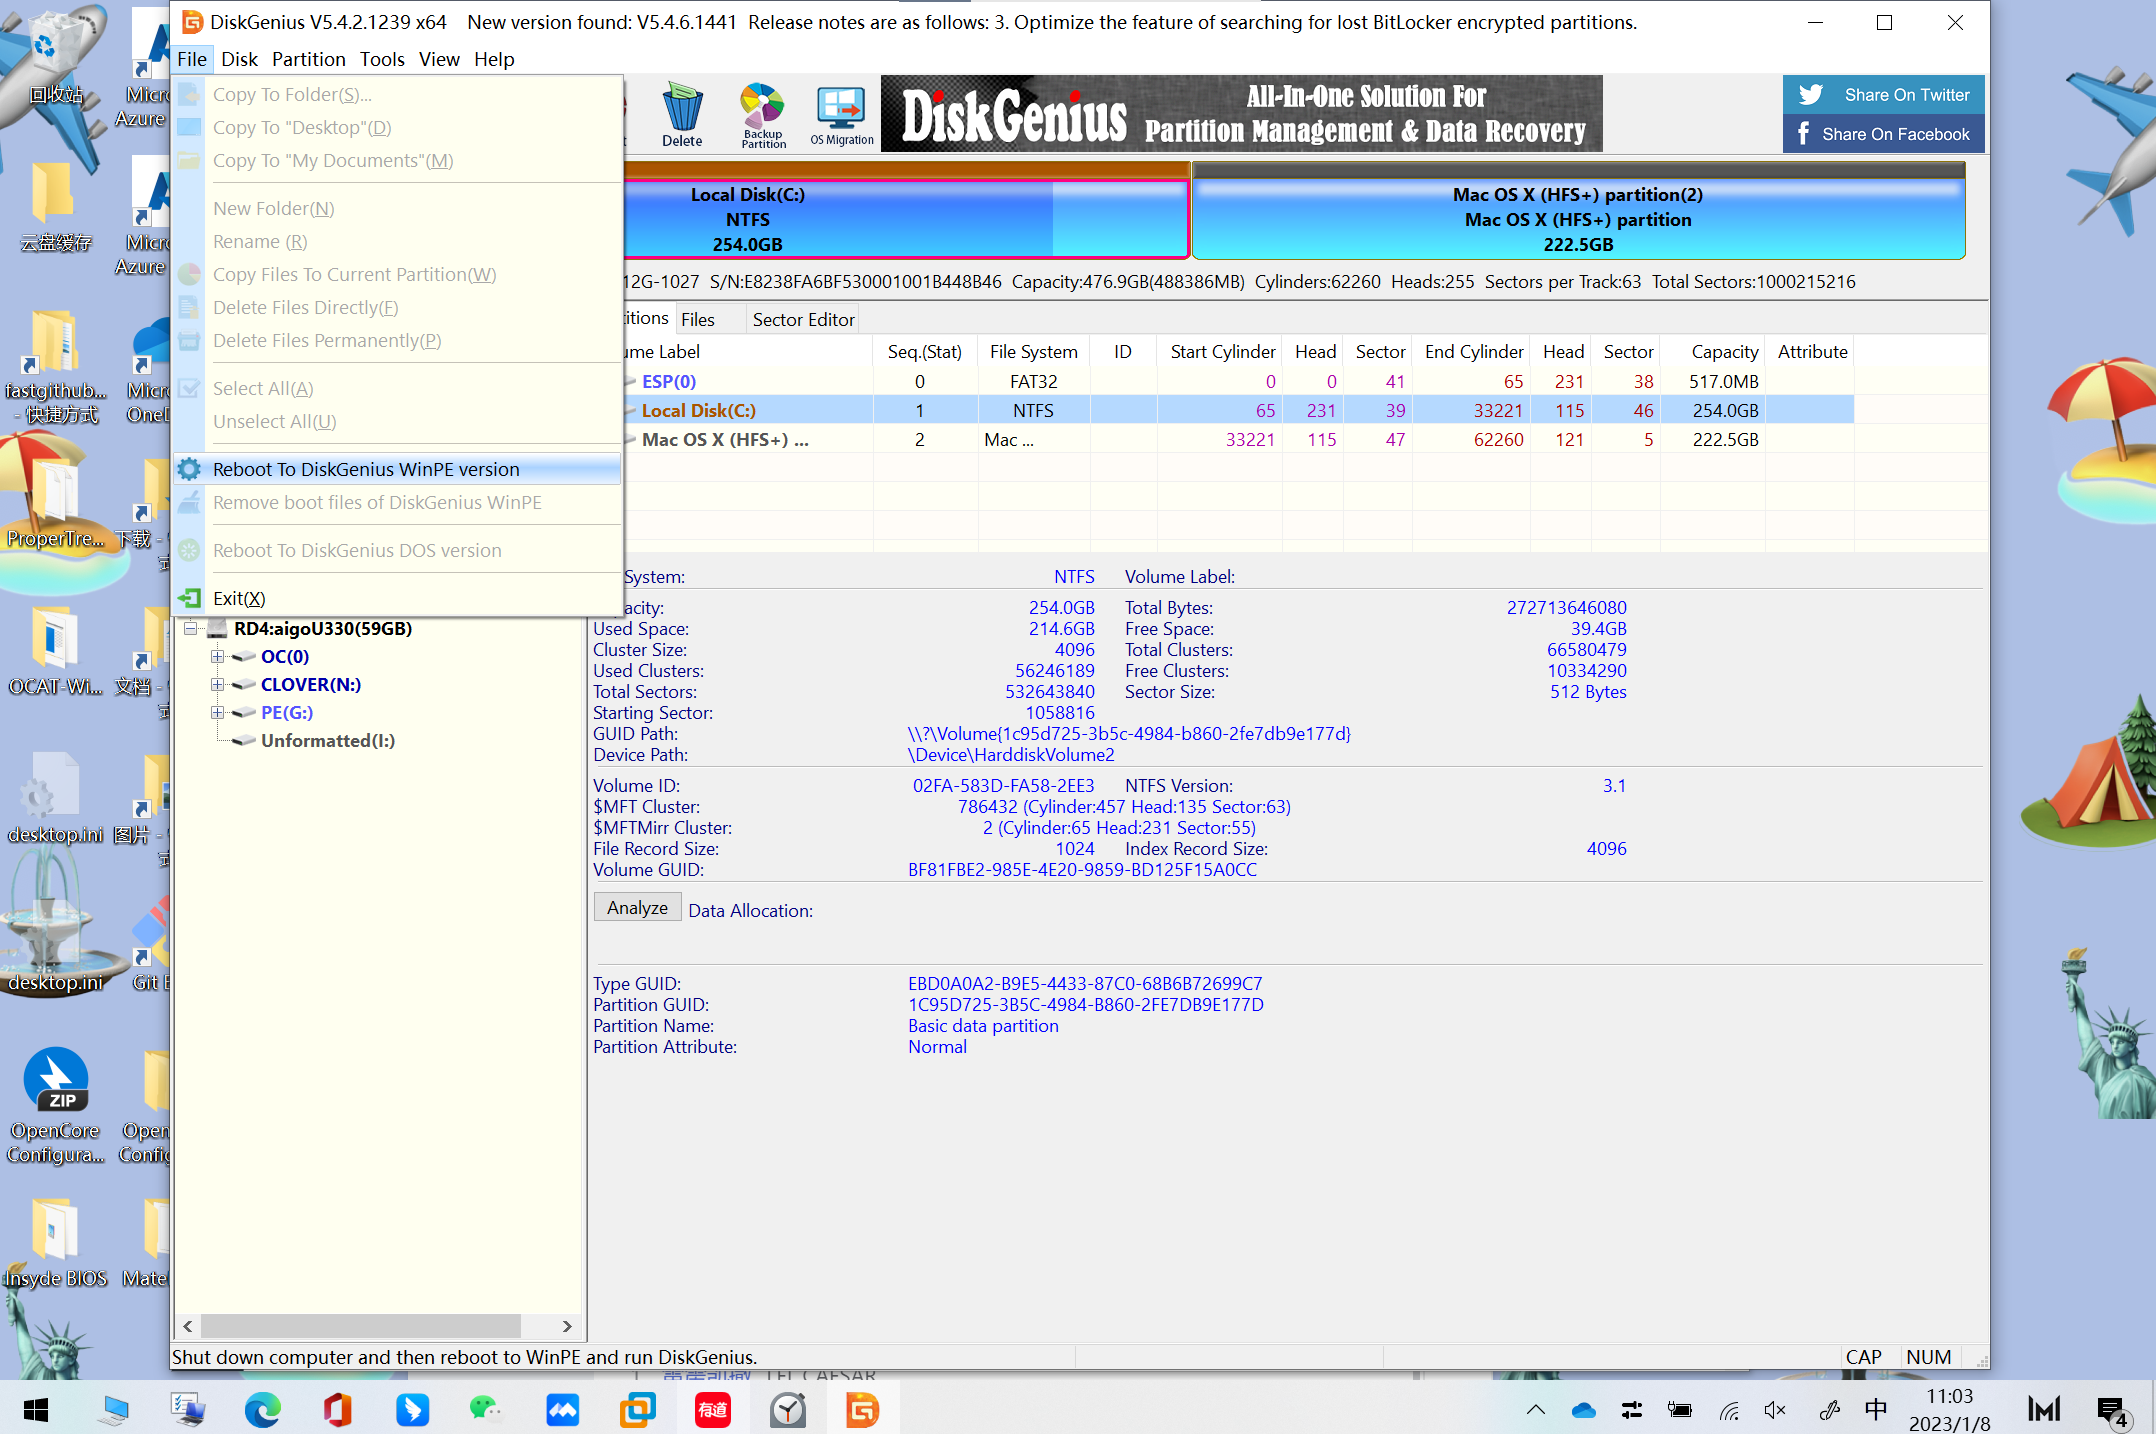This screenshot has width=2156, height=1434.
Task: Click the Analyze button
Action: coord(637,907)
